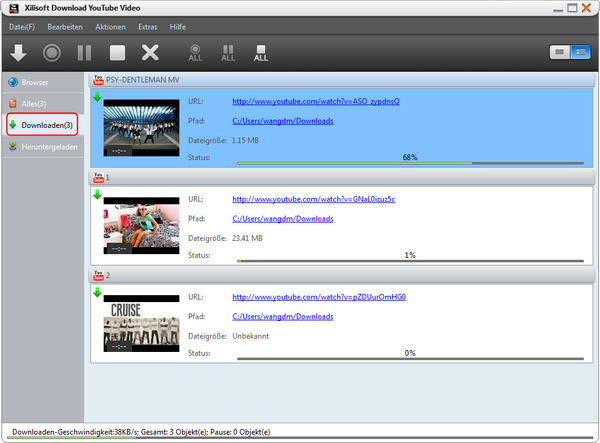Delete the selected task with X icon
Image resolution: width=600 pixels, height=443 pixels.
(x=150, y=53)
